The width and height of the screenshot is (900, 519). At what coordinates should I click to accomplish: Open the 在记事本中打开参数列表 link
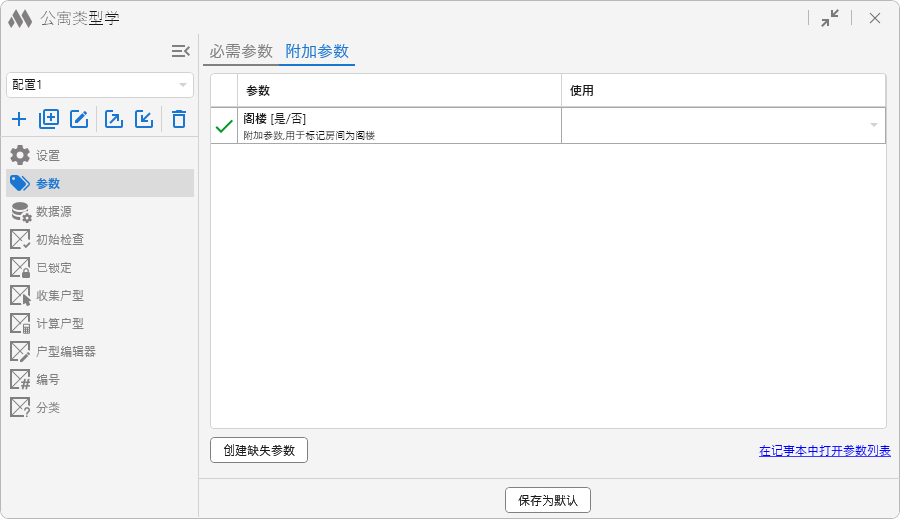pyautogui.click(x=824, y=451)
